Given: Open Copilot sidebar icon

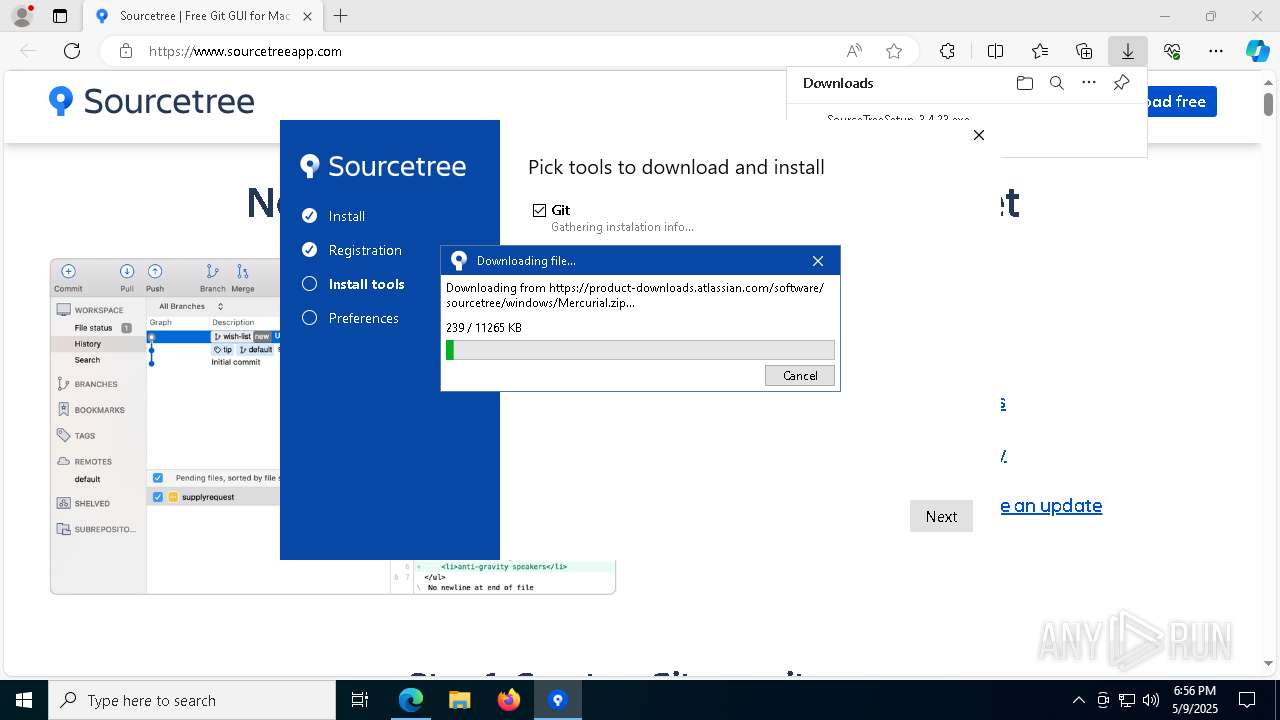Looking at the screenshot, I should pyautogui.click(x=1257, y=51).
